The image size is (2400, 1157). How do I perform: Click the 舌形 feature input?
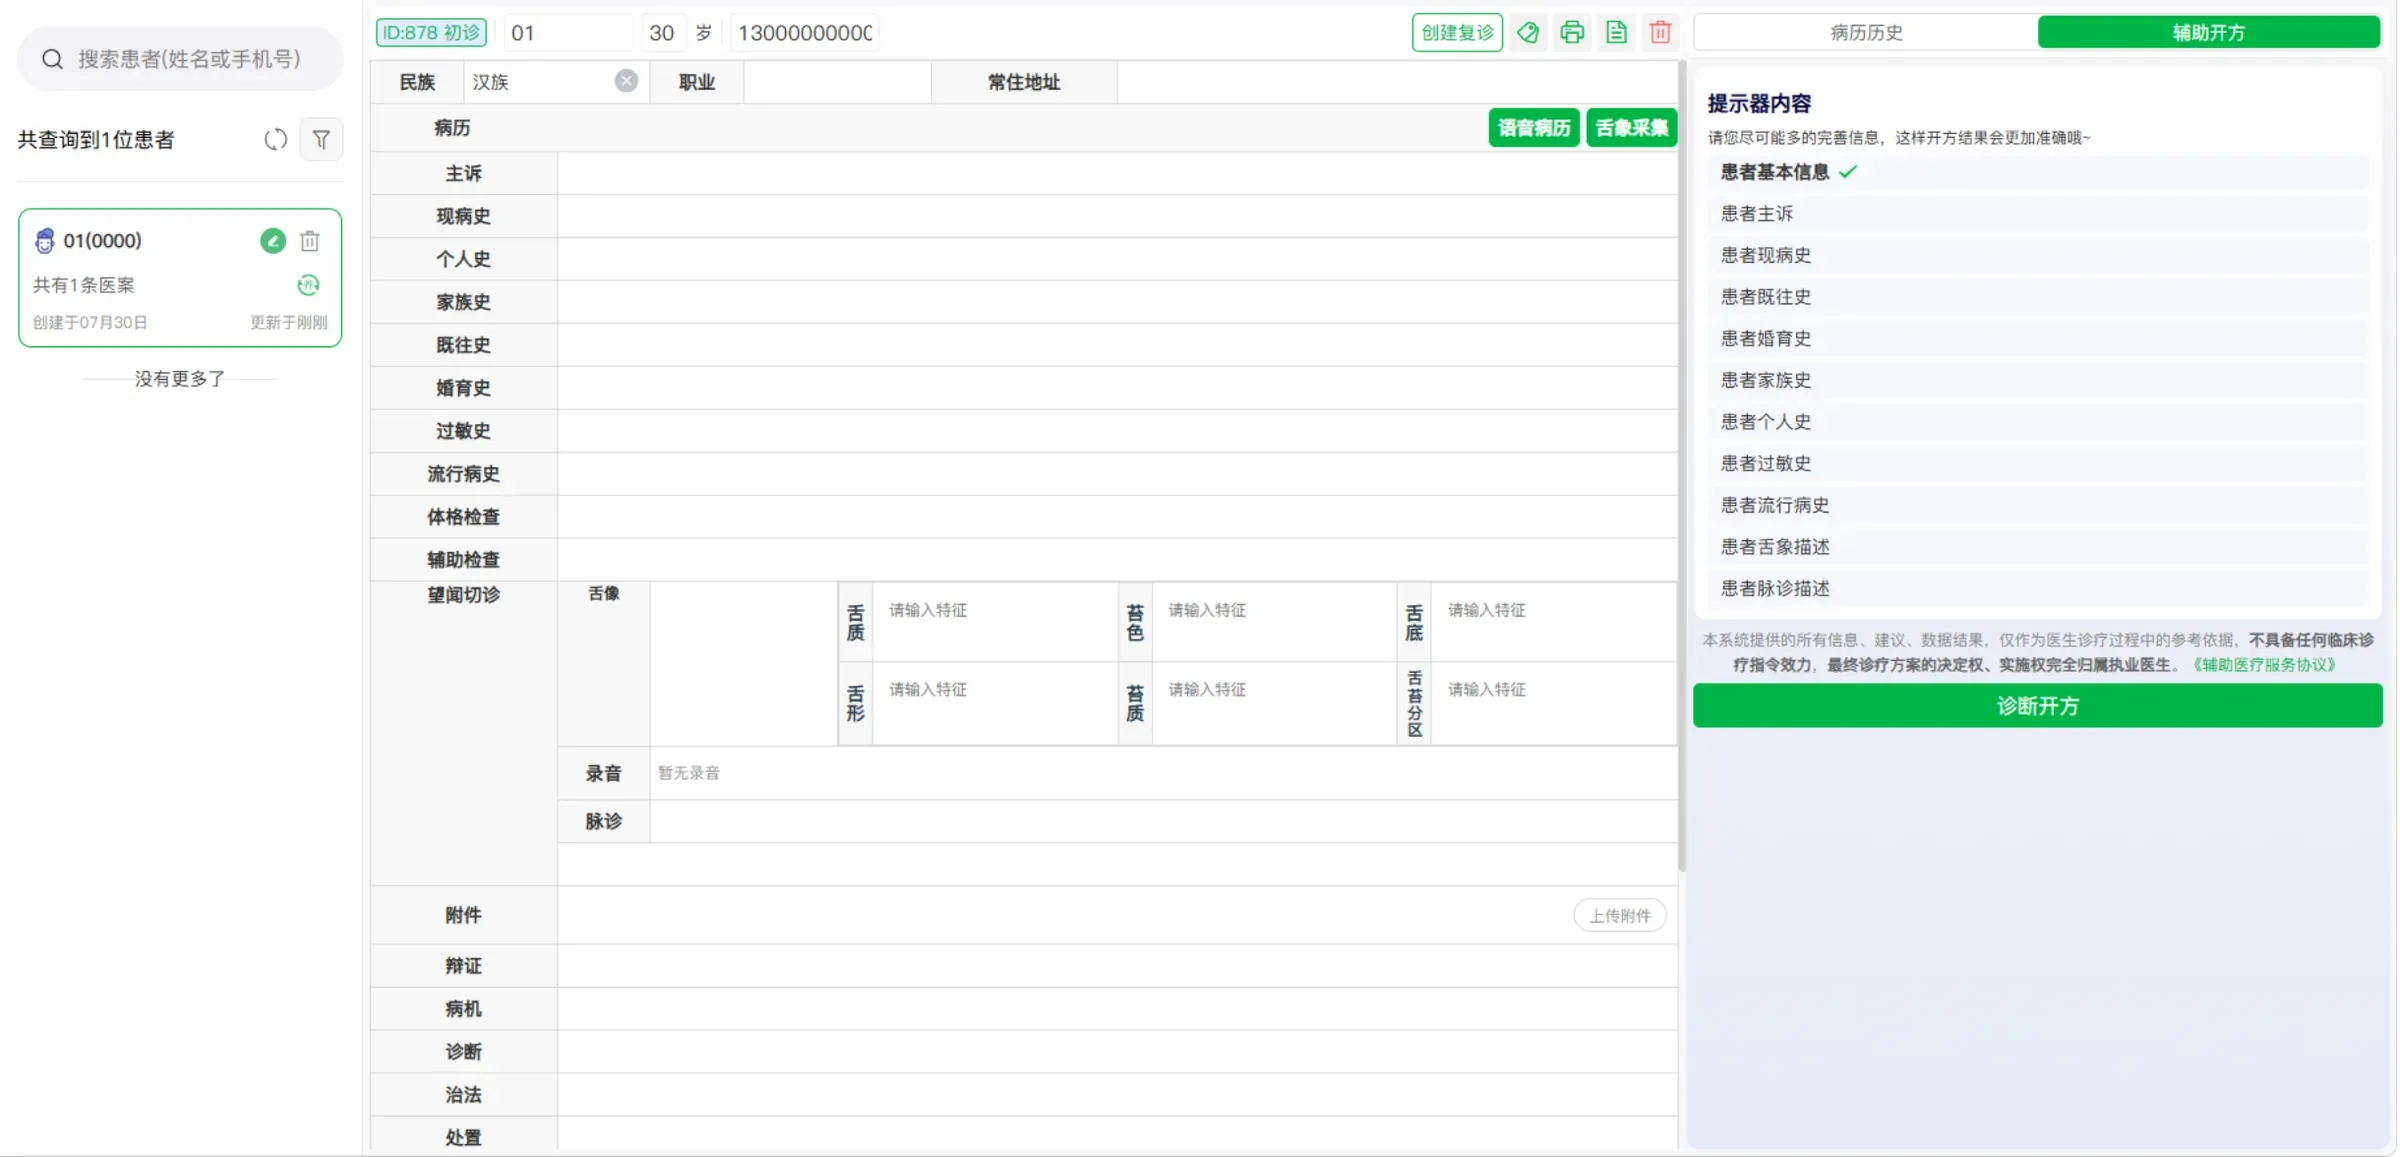pos(995,704)
